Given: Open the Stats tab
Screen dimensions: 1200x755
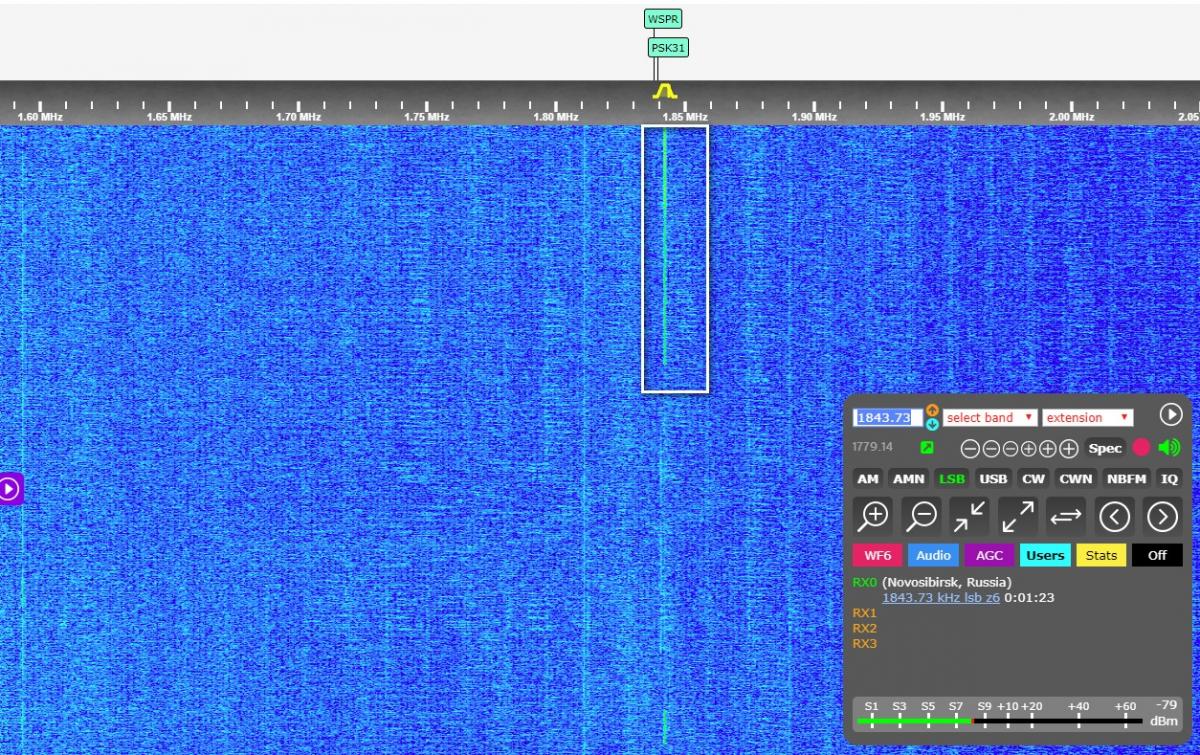Looking at the screenshot, I should click(1101, 555).
